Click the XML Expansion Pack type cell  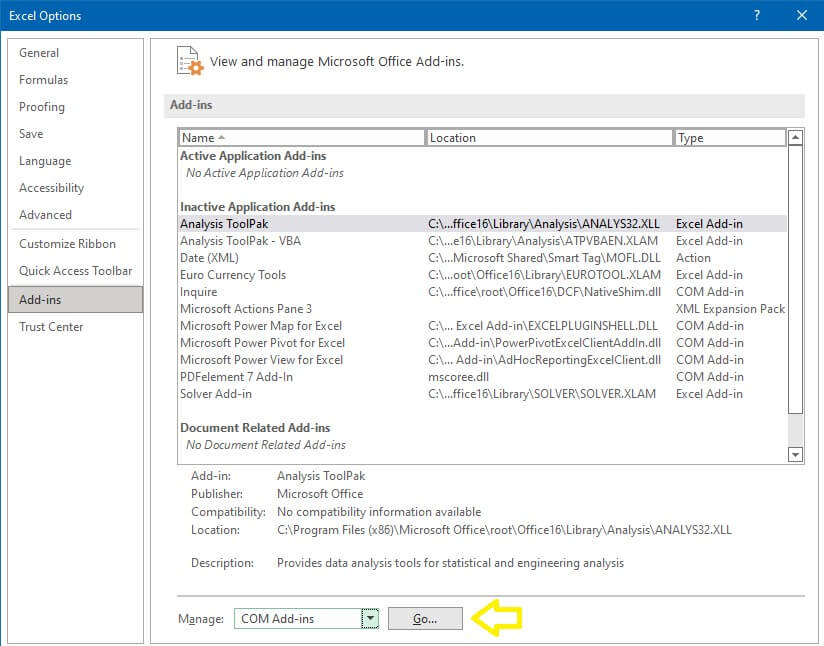pyautogui.click(x=730, y=309)
